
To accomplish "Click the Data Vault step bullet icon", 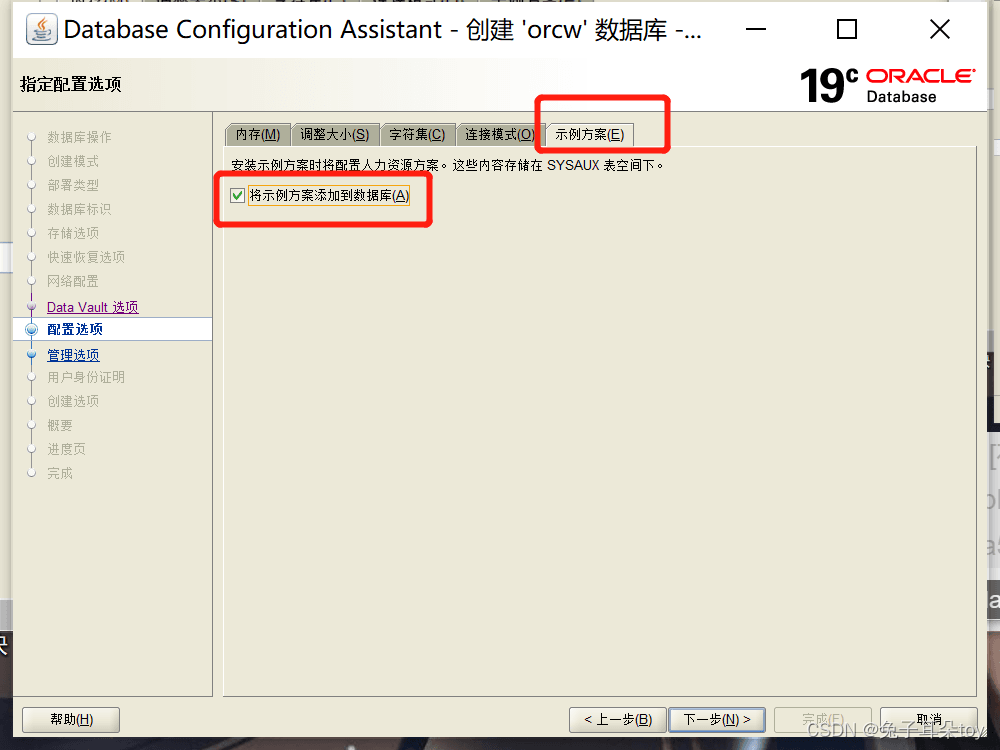I will pyautogui.click(x=31, y=306).
